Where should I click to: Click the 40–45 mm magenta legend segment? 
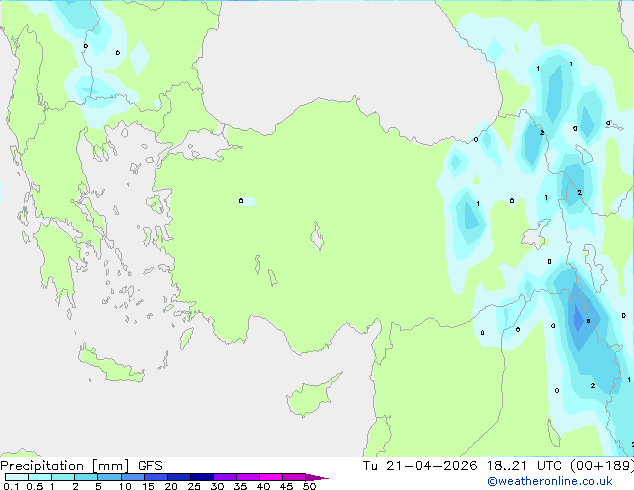(271, 477)
